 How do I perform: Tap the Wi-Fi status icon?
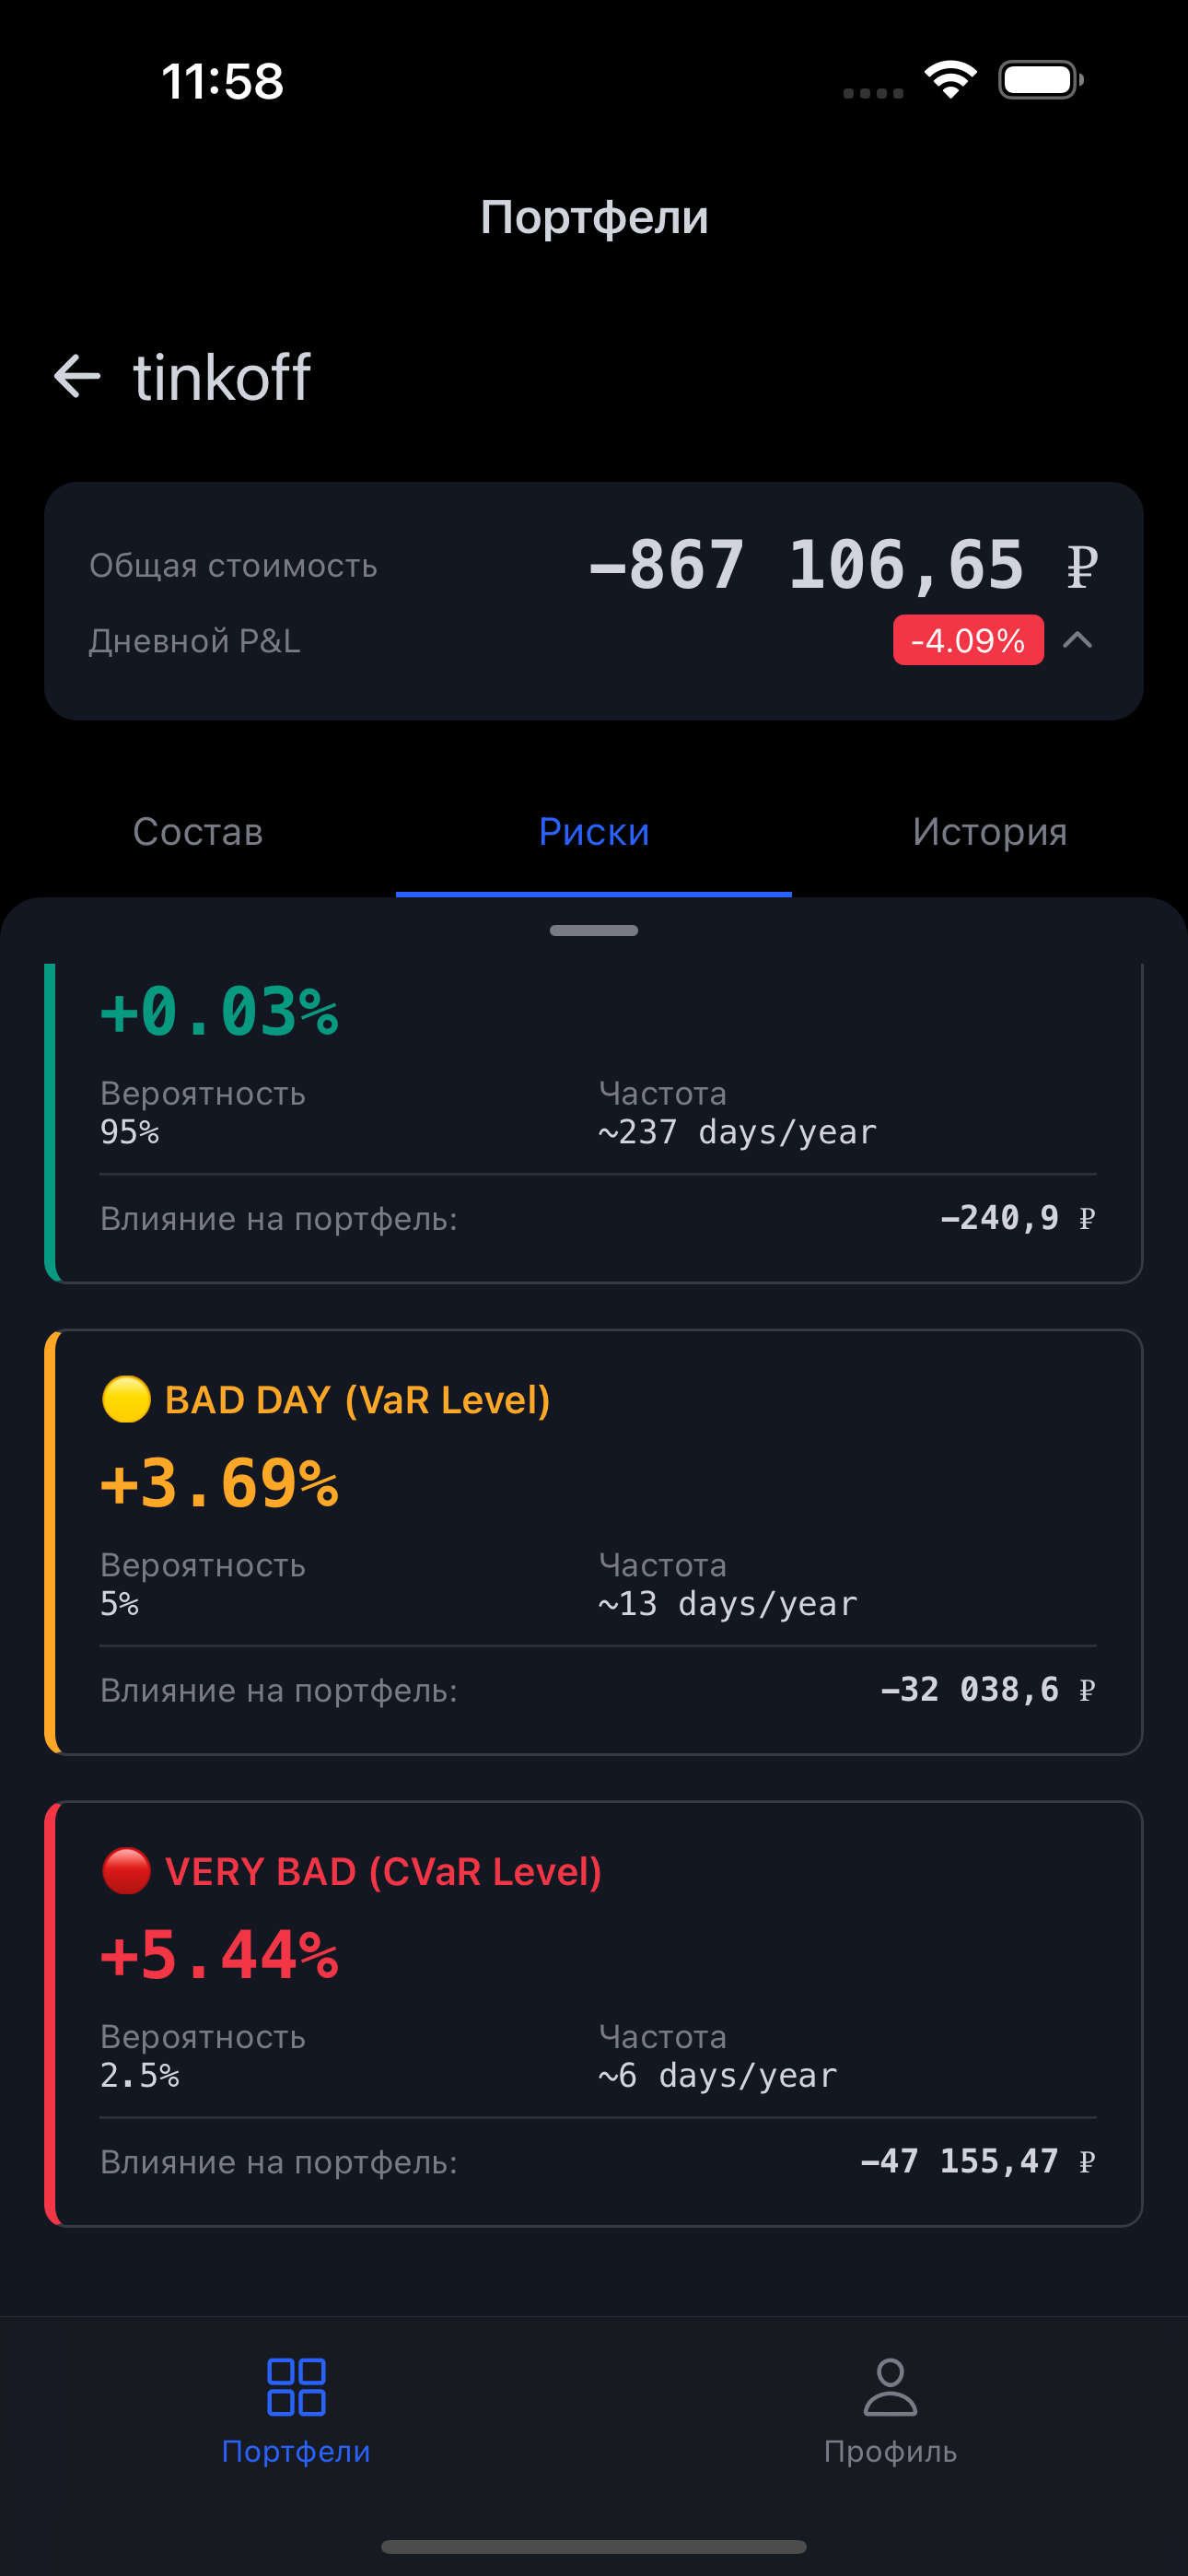click(x=950, y=80)
